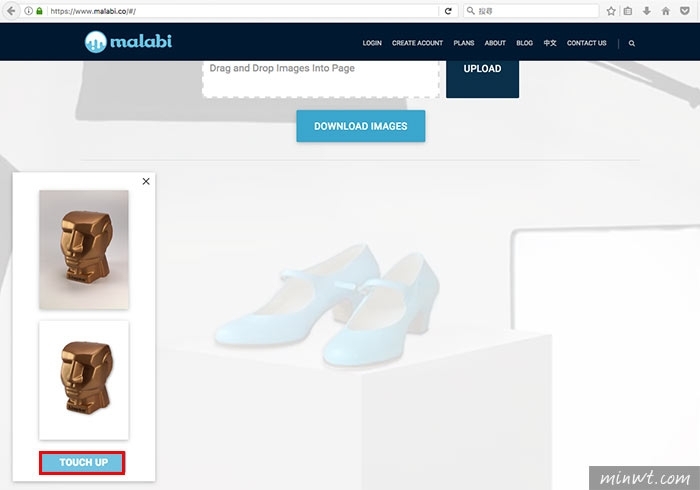Viewport: 700px width, 490px height.
Task: Click the TOUCH UP button
Action: pyautogui.click(x=82, y=462)
